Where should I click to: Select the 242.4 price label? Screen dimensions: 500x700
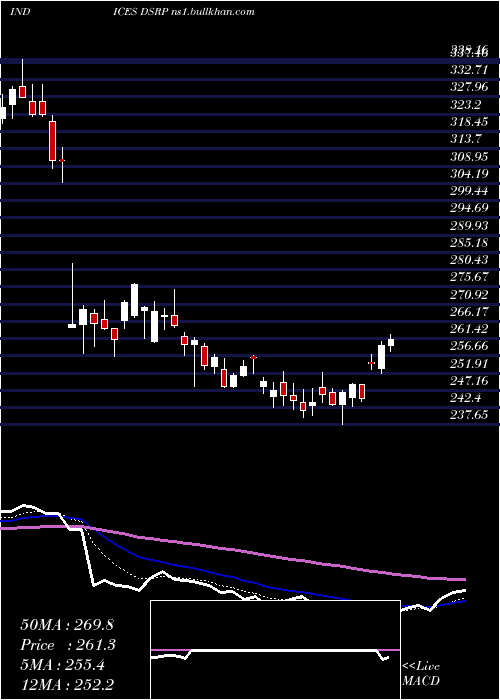(x=467, y=398)
